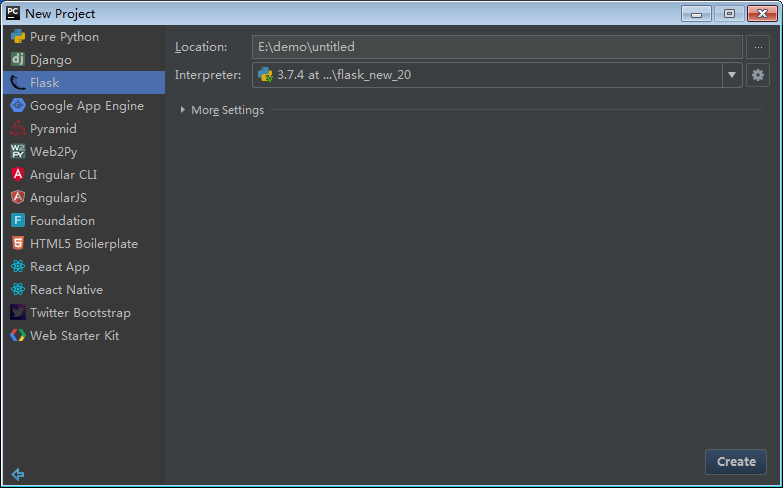Select React Native text entry
This screenshot has width=783, height=488.
[66, 290]
